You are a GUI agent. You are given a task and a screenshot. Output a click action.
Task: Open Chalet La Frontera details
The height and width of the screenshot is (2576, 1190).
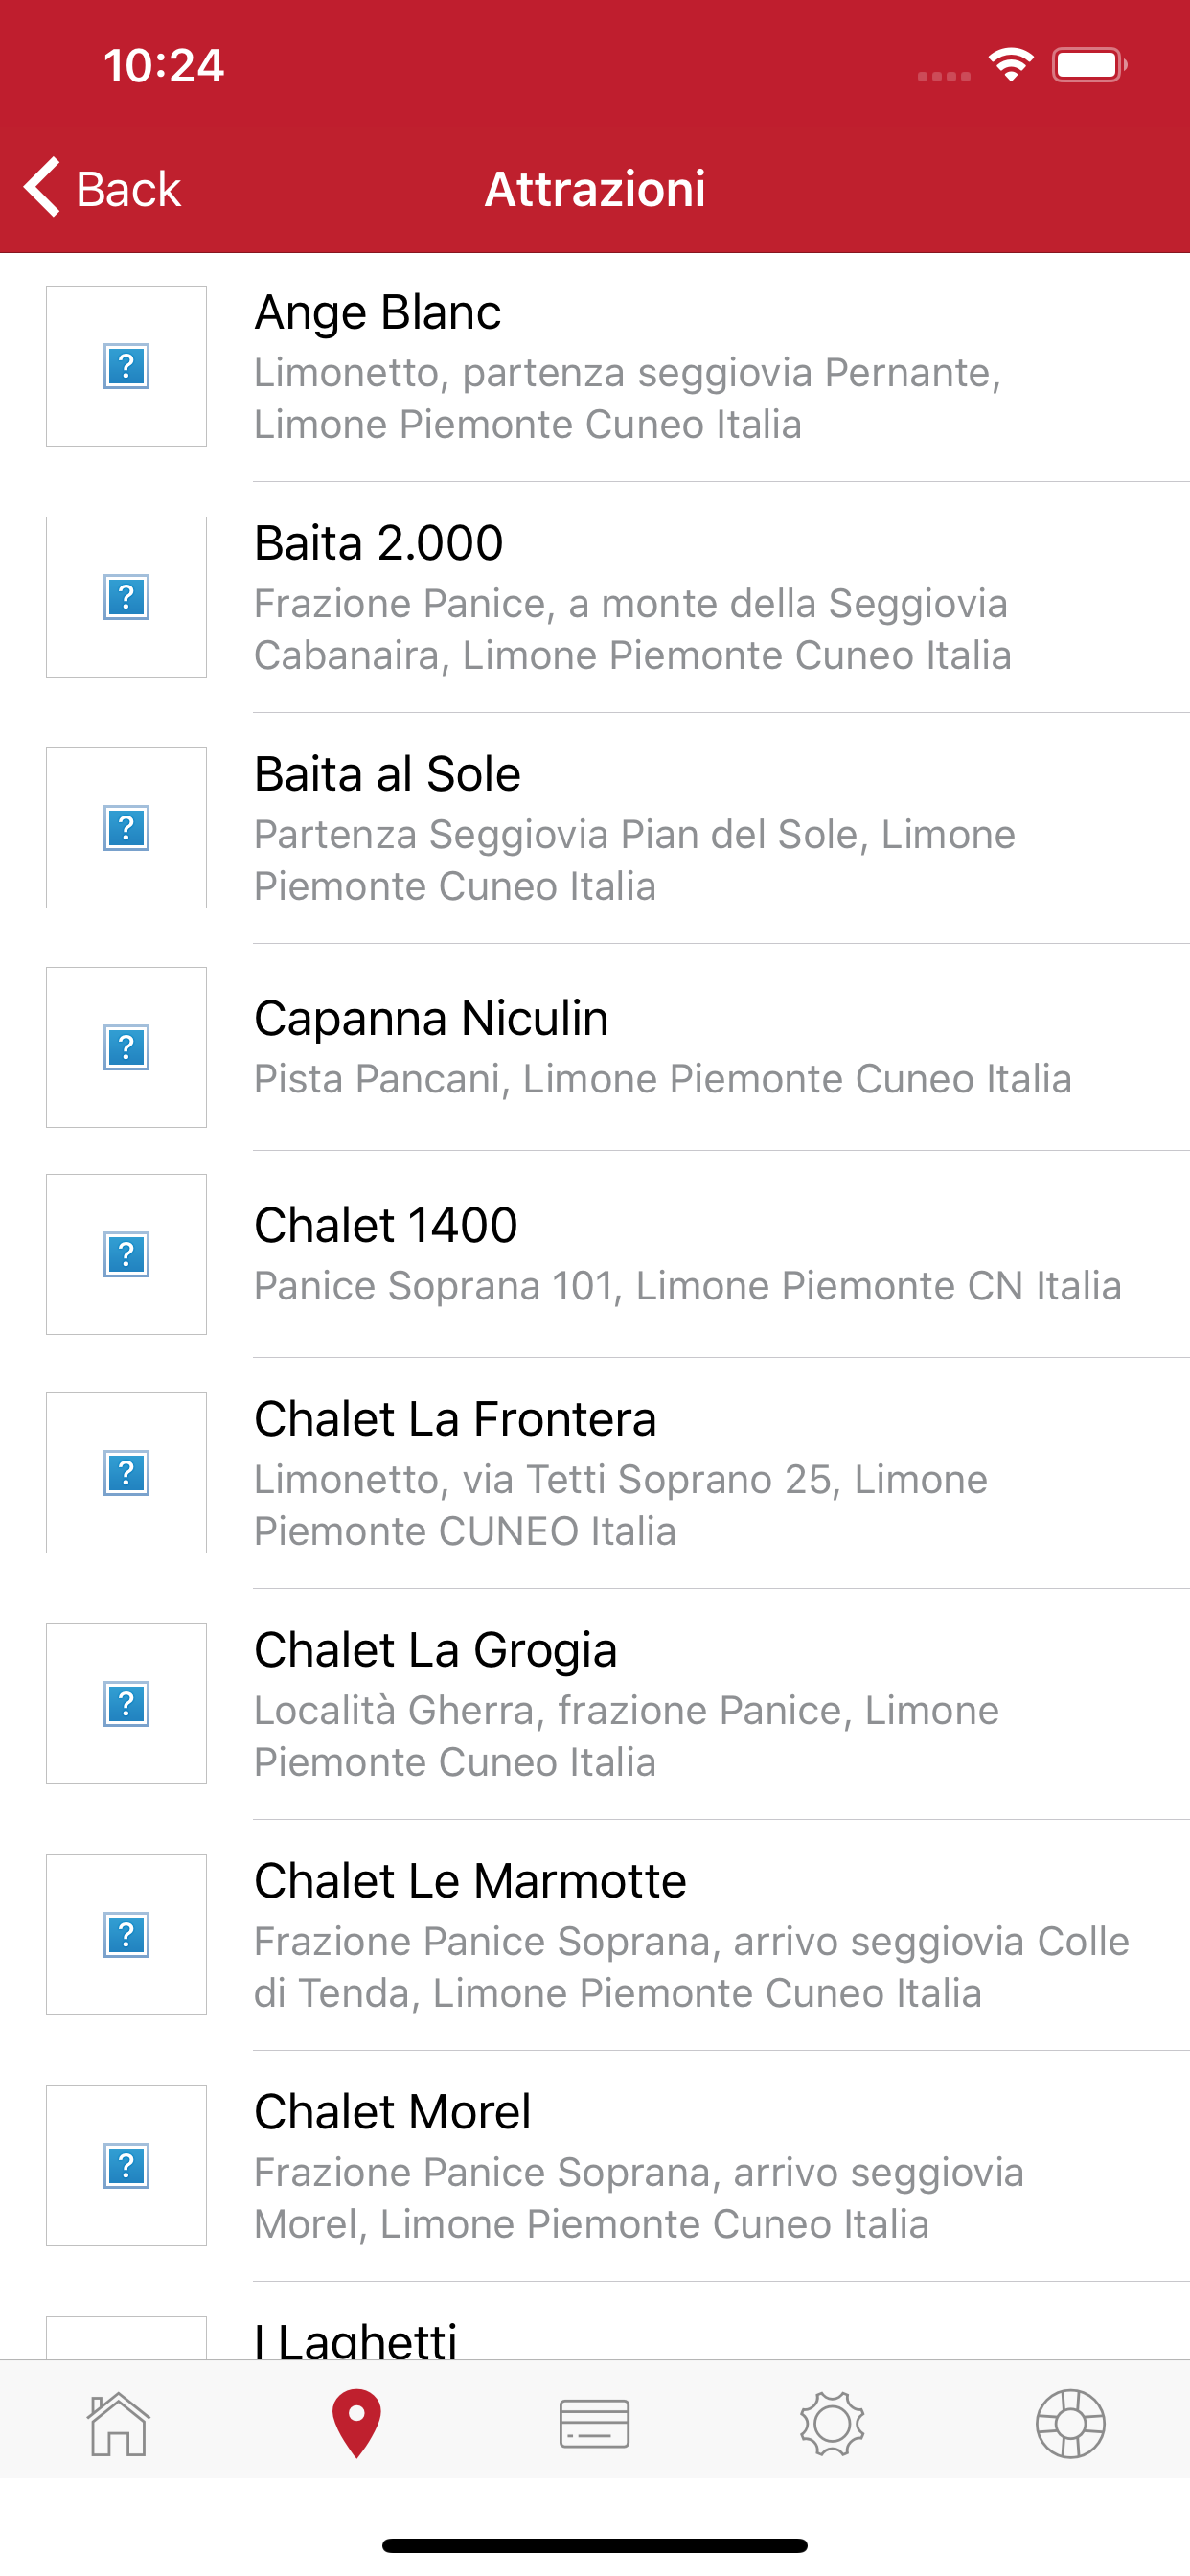tap(595, 1473)
